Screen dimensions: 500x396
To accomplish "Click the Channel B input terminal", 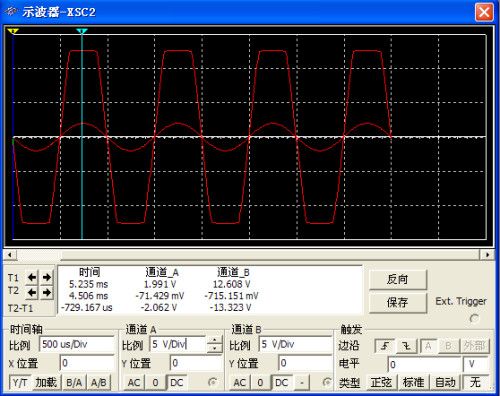I will pyautogui.click(x=327, y=382).
